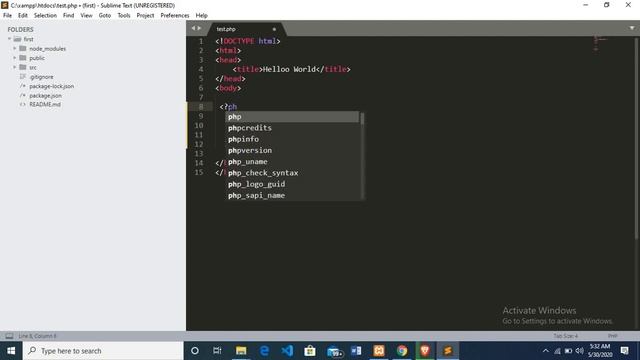Image resolution: width=640 pixels, height=360 pixels.
Task: Switch to the test.php tab
Action: tap(226, 29)
